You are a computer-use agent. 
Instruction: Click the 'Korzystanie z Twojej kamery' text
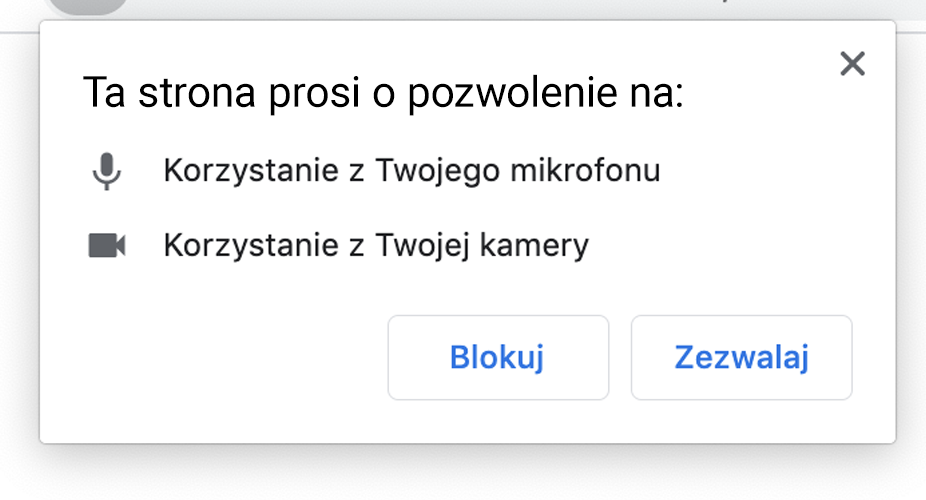[376, 244]
